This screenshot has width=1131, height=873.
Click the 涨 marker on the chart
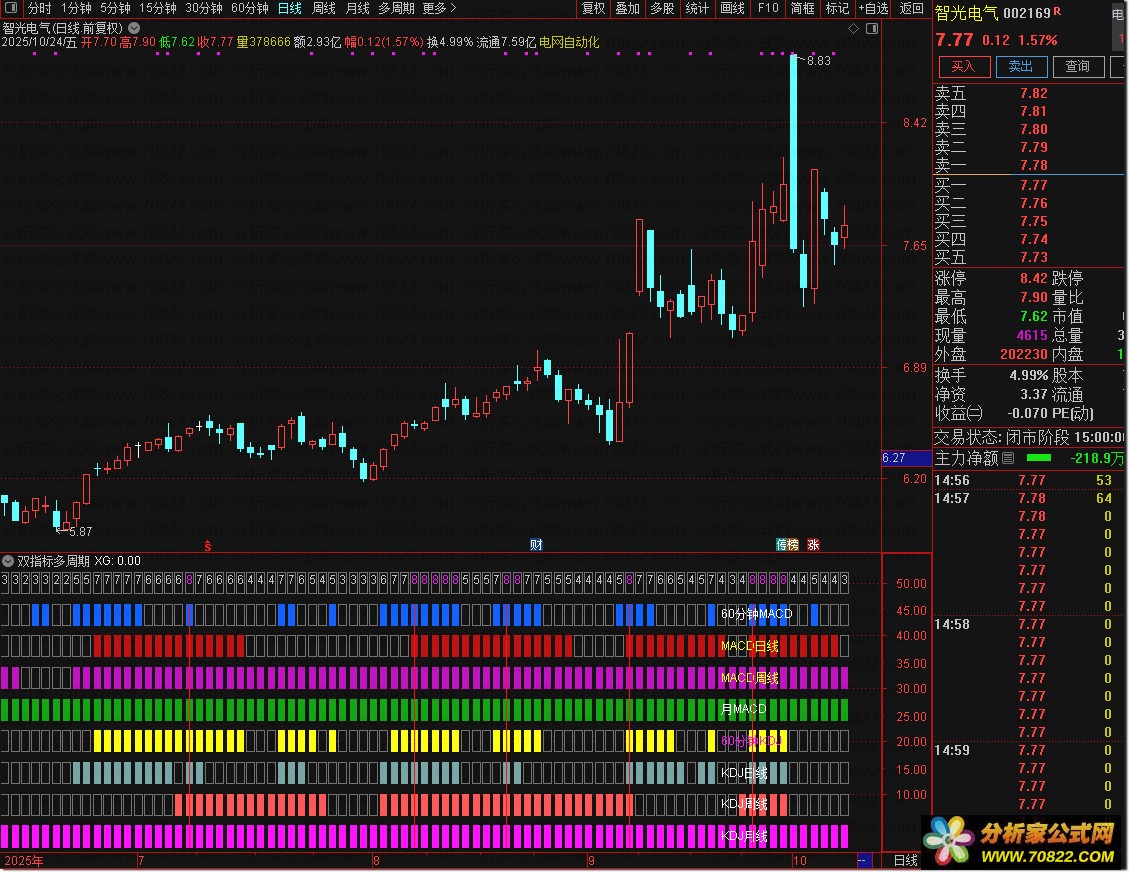coord(813,545)
